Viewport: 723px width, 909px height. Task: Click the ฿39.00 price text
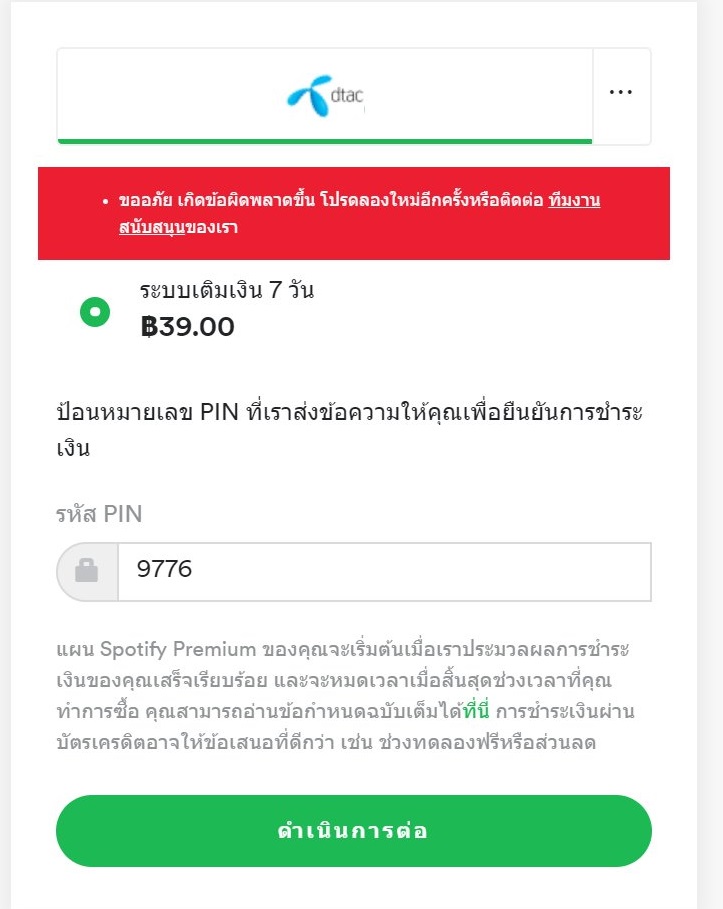pos(188,327)
